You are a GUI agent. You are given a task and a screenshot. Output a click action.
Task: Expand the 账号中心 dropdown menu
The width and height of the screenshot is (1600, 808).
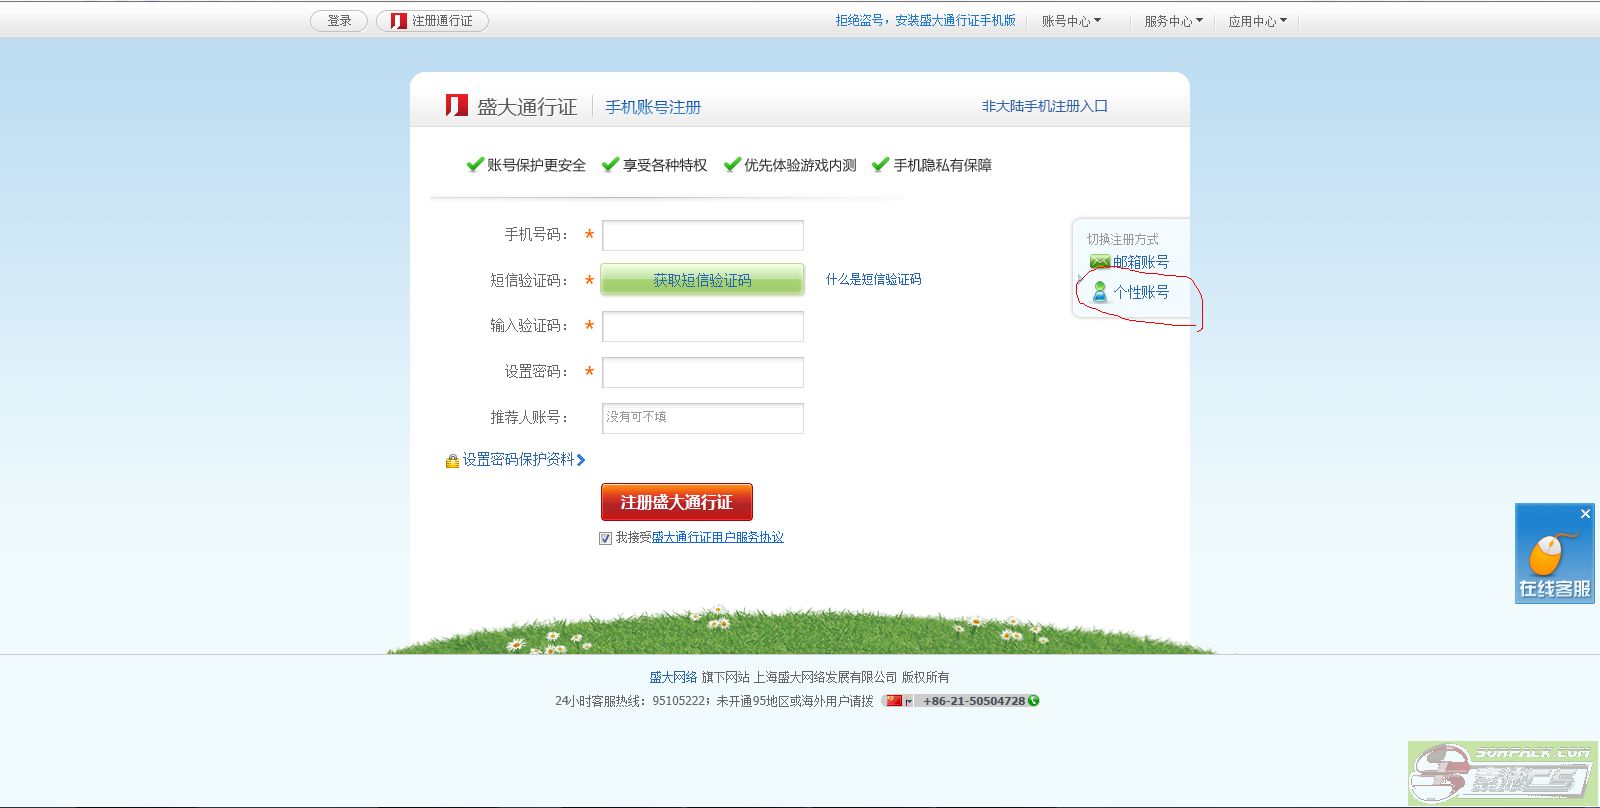[1070, 21]
